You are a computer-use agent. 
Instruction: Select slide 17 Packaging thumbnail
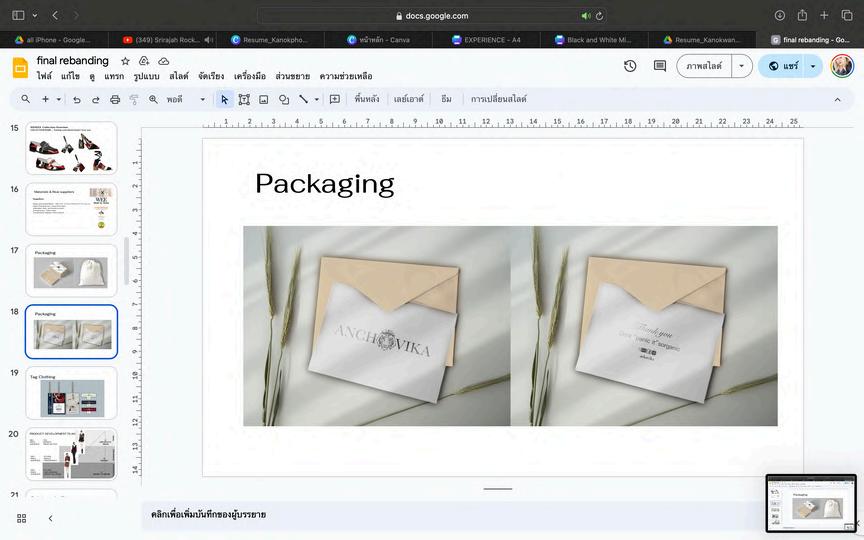72,271
